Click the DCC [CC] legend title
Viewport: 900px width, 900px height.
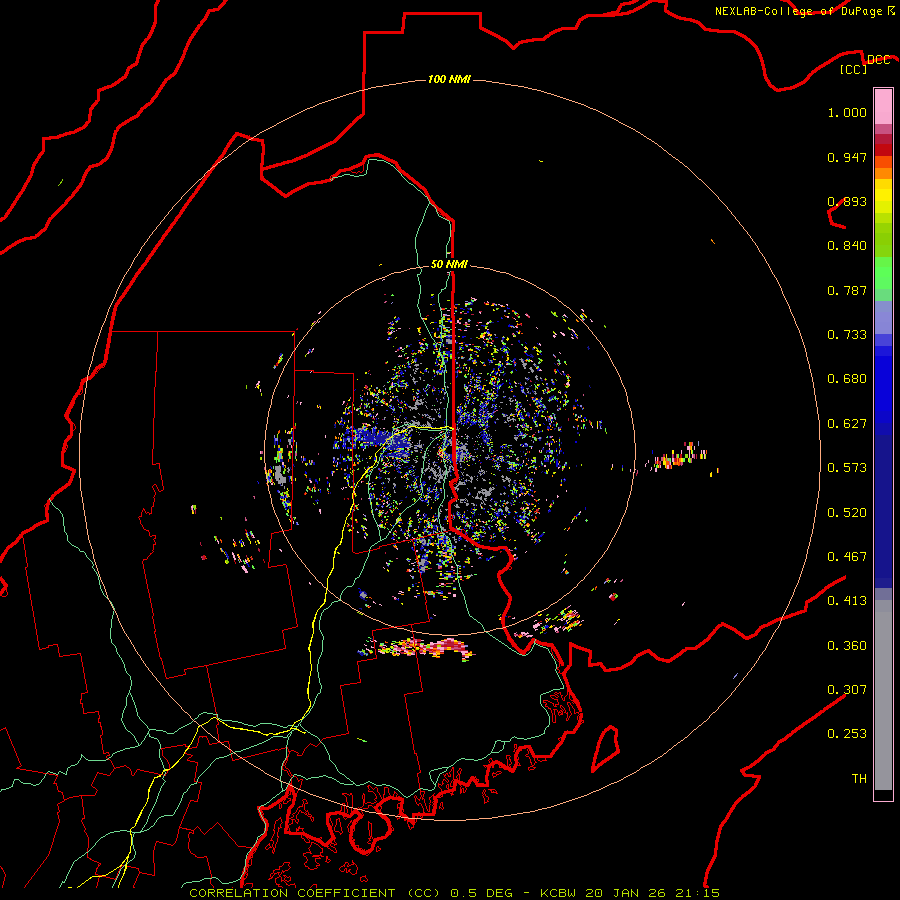coord(864,64)
